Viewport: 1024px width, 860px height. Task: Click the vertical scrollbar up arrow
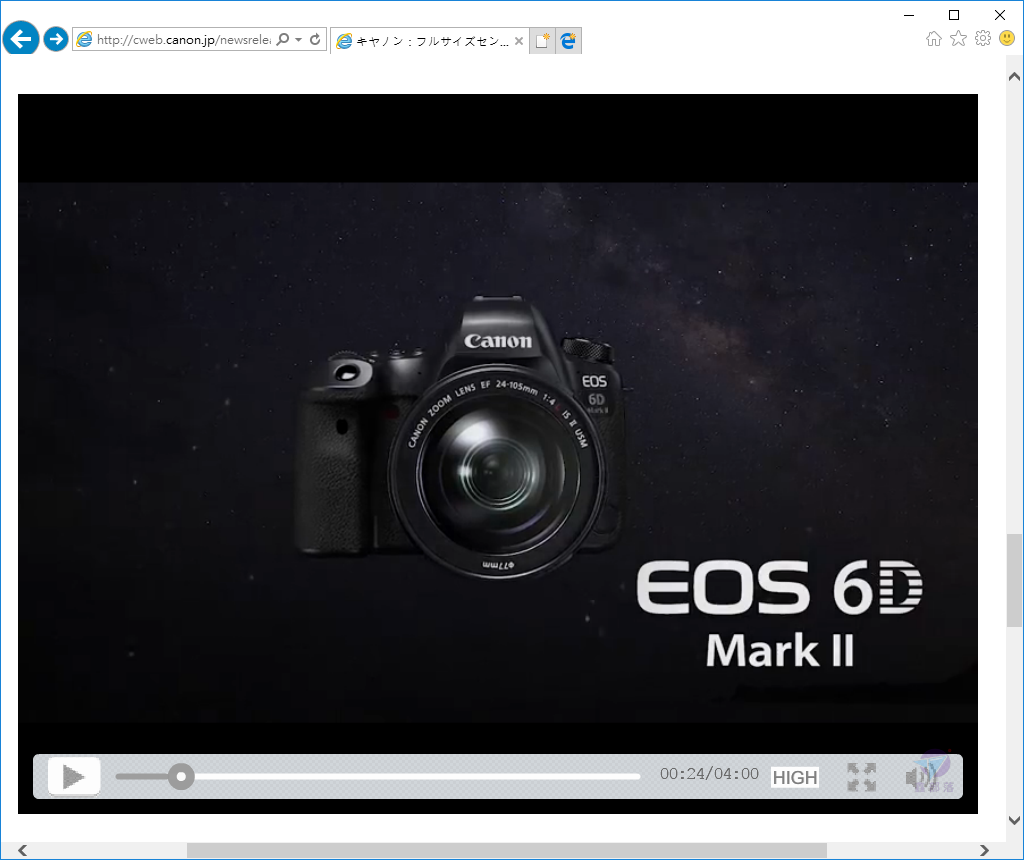(1014, 77)
